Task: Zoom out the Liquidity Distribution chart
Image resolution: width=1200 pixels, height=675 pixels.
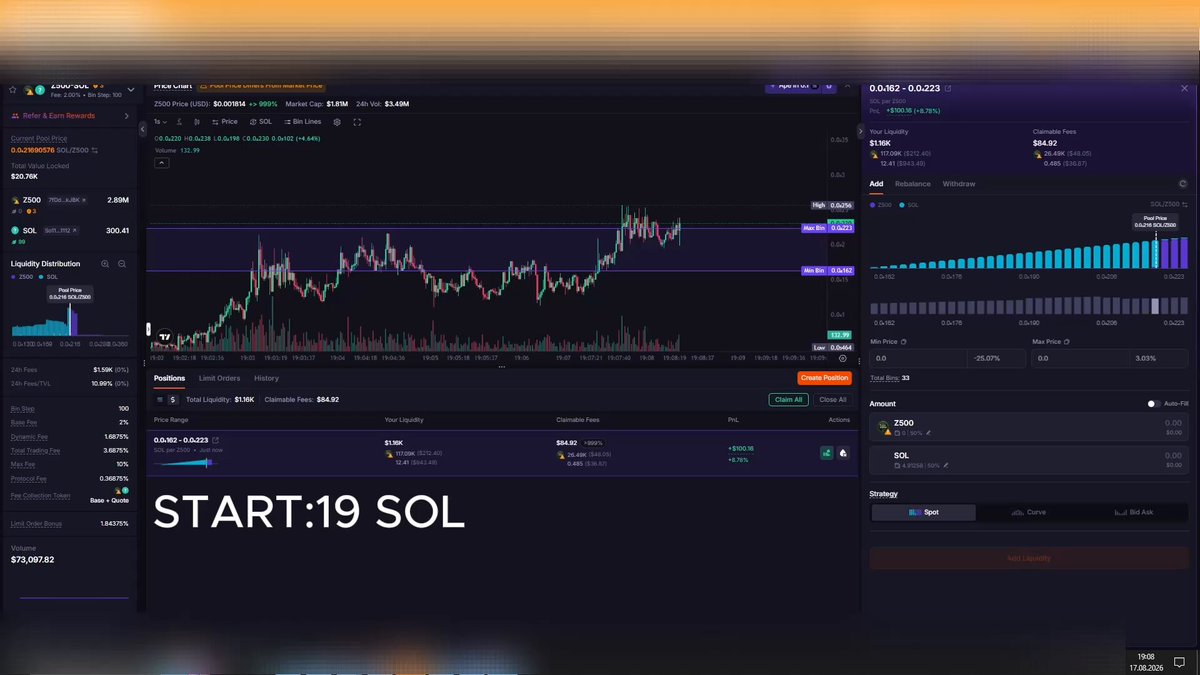Action: 122,264
